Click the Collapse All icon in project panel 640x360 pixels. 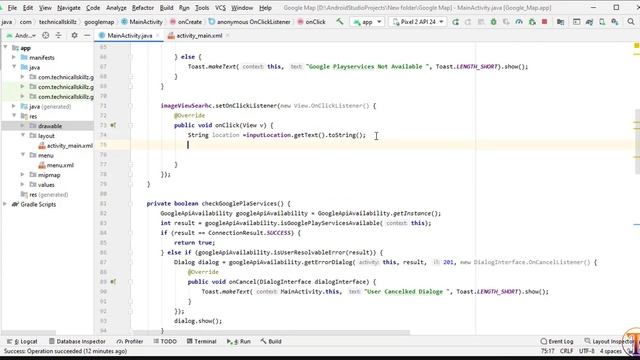[x=58, y=36]
